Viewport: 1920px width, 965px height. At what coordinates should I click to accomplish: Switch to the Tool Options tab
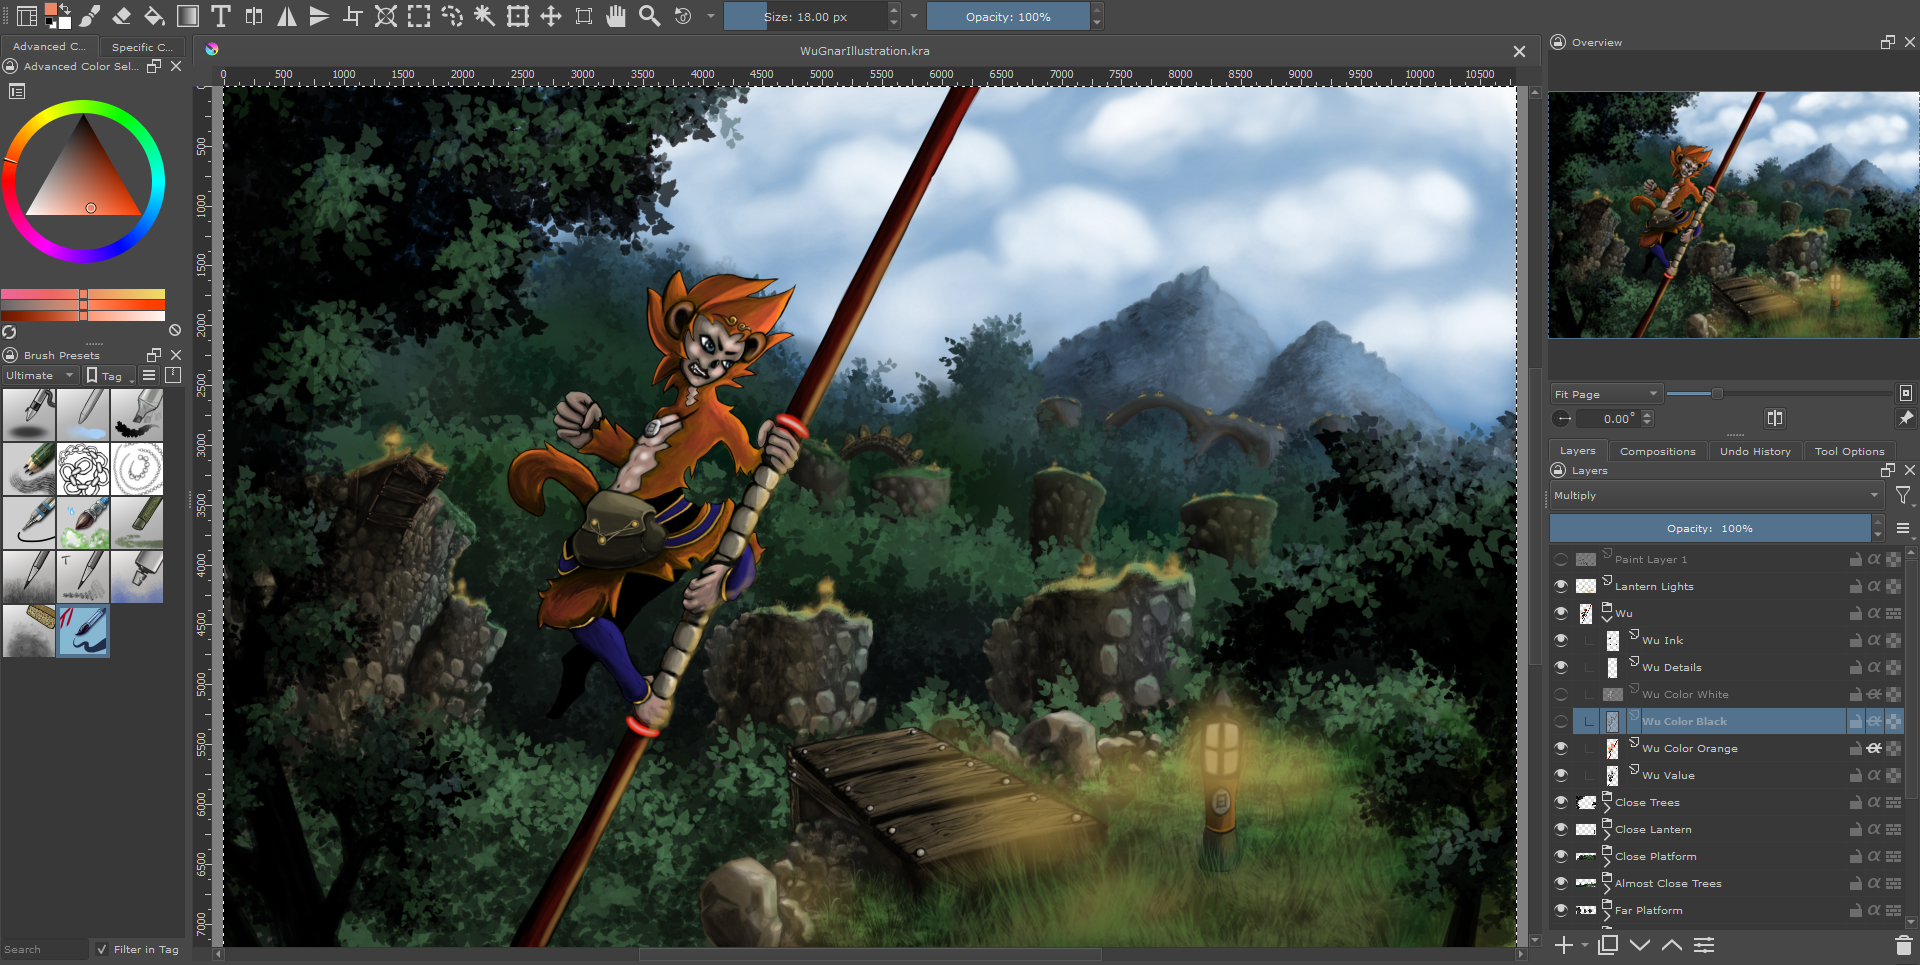tap(1849, 451)
